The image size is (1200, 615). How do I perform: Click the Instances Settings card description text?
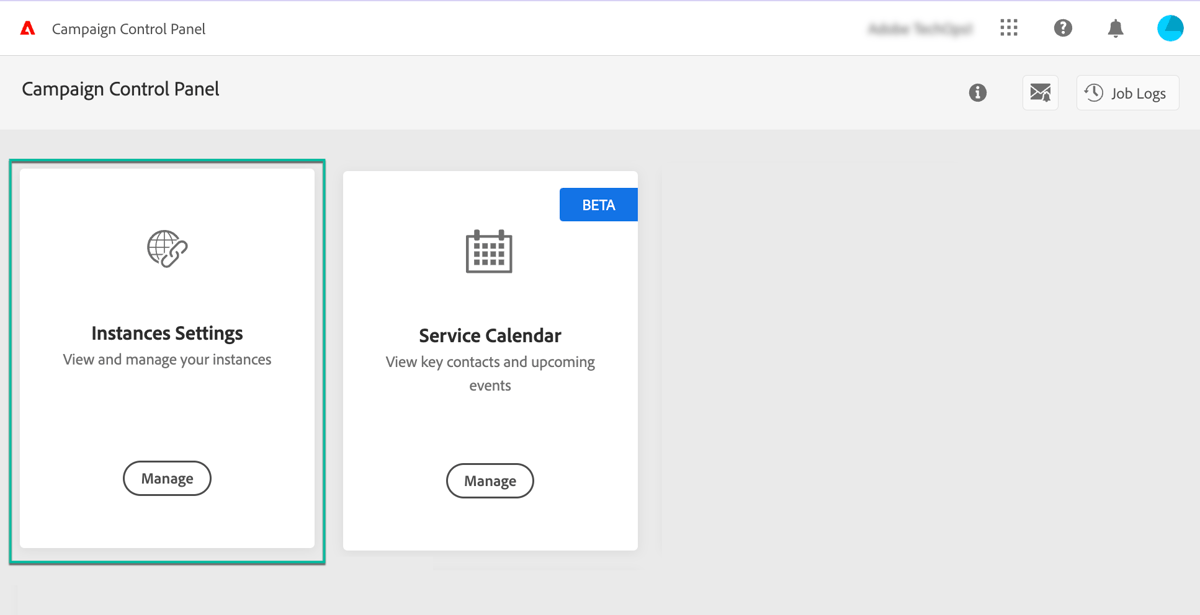(x=167, y=361)
